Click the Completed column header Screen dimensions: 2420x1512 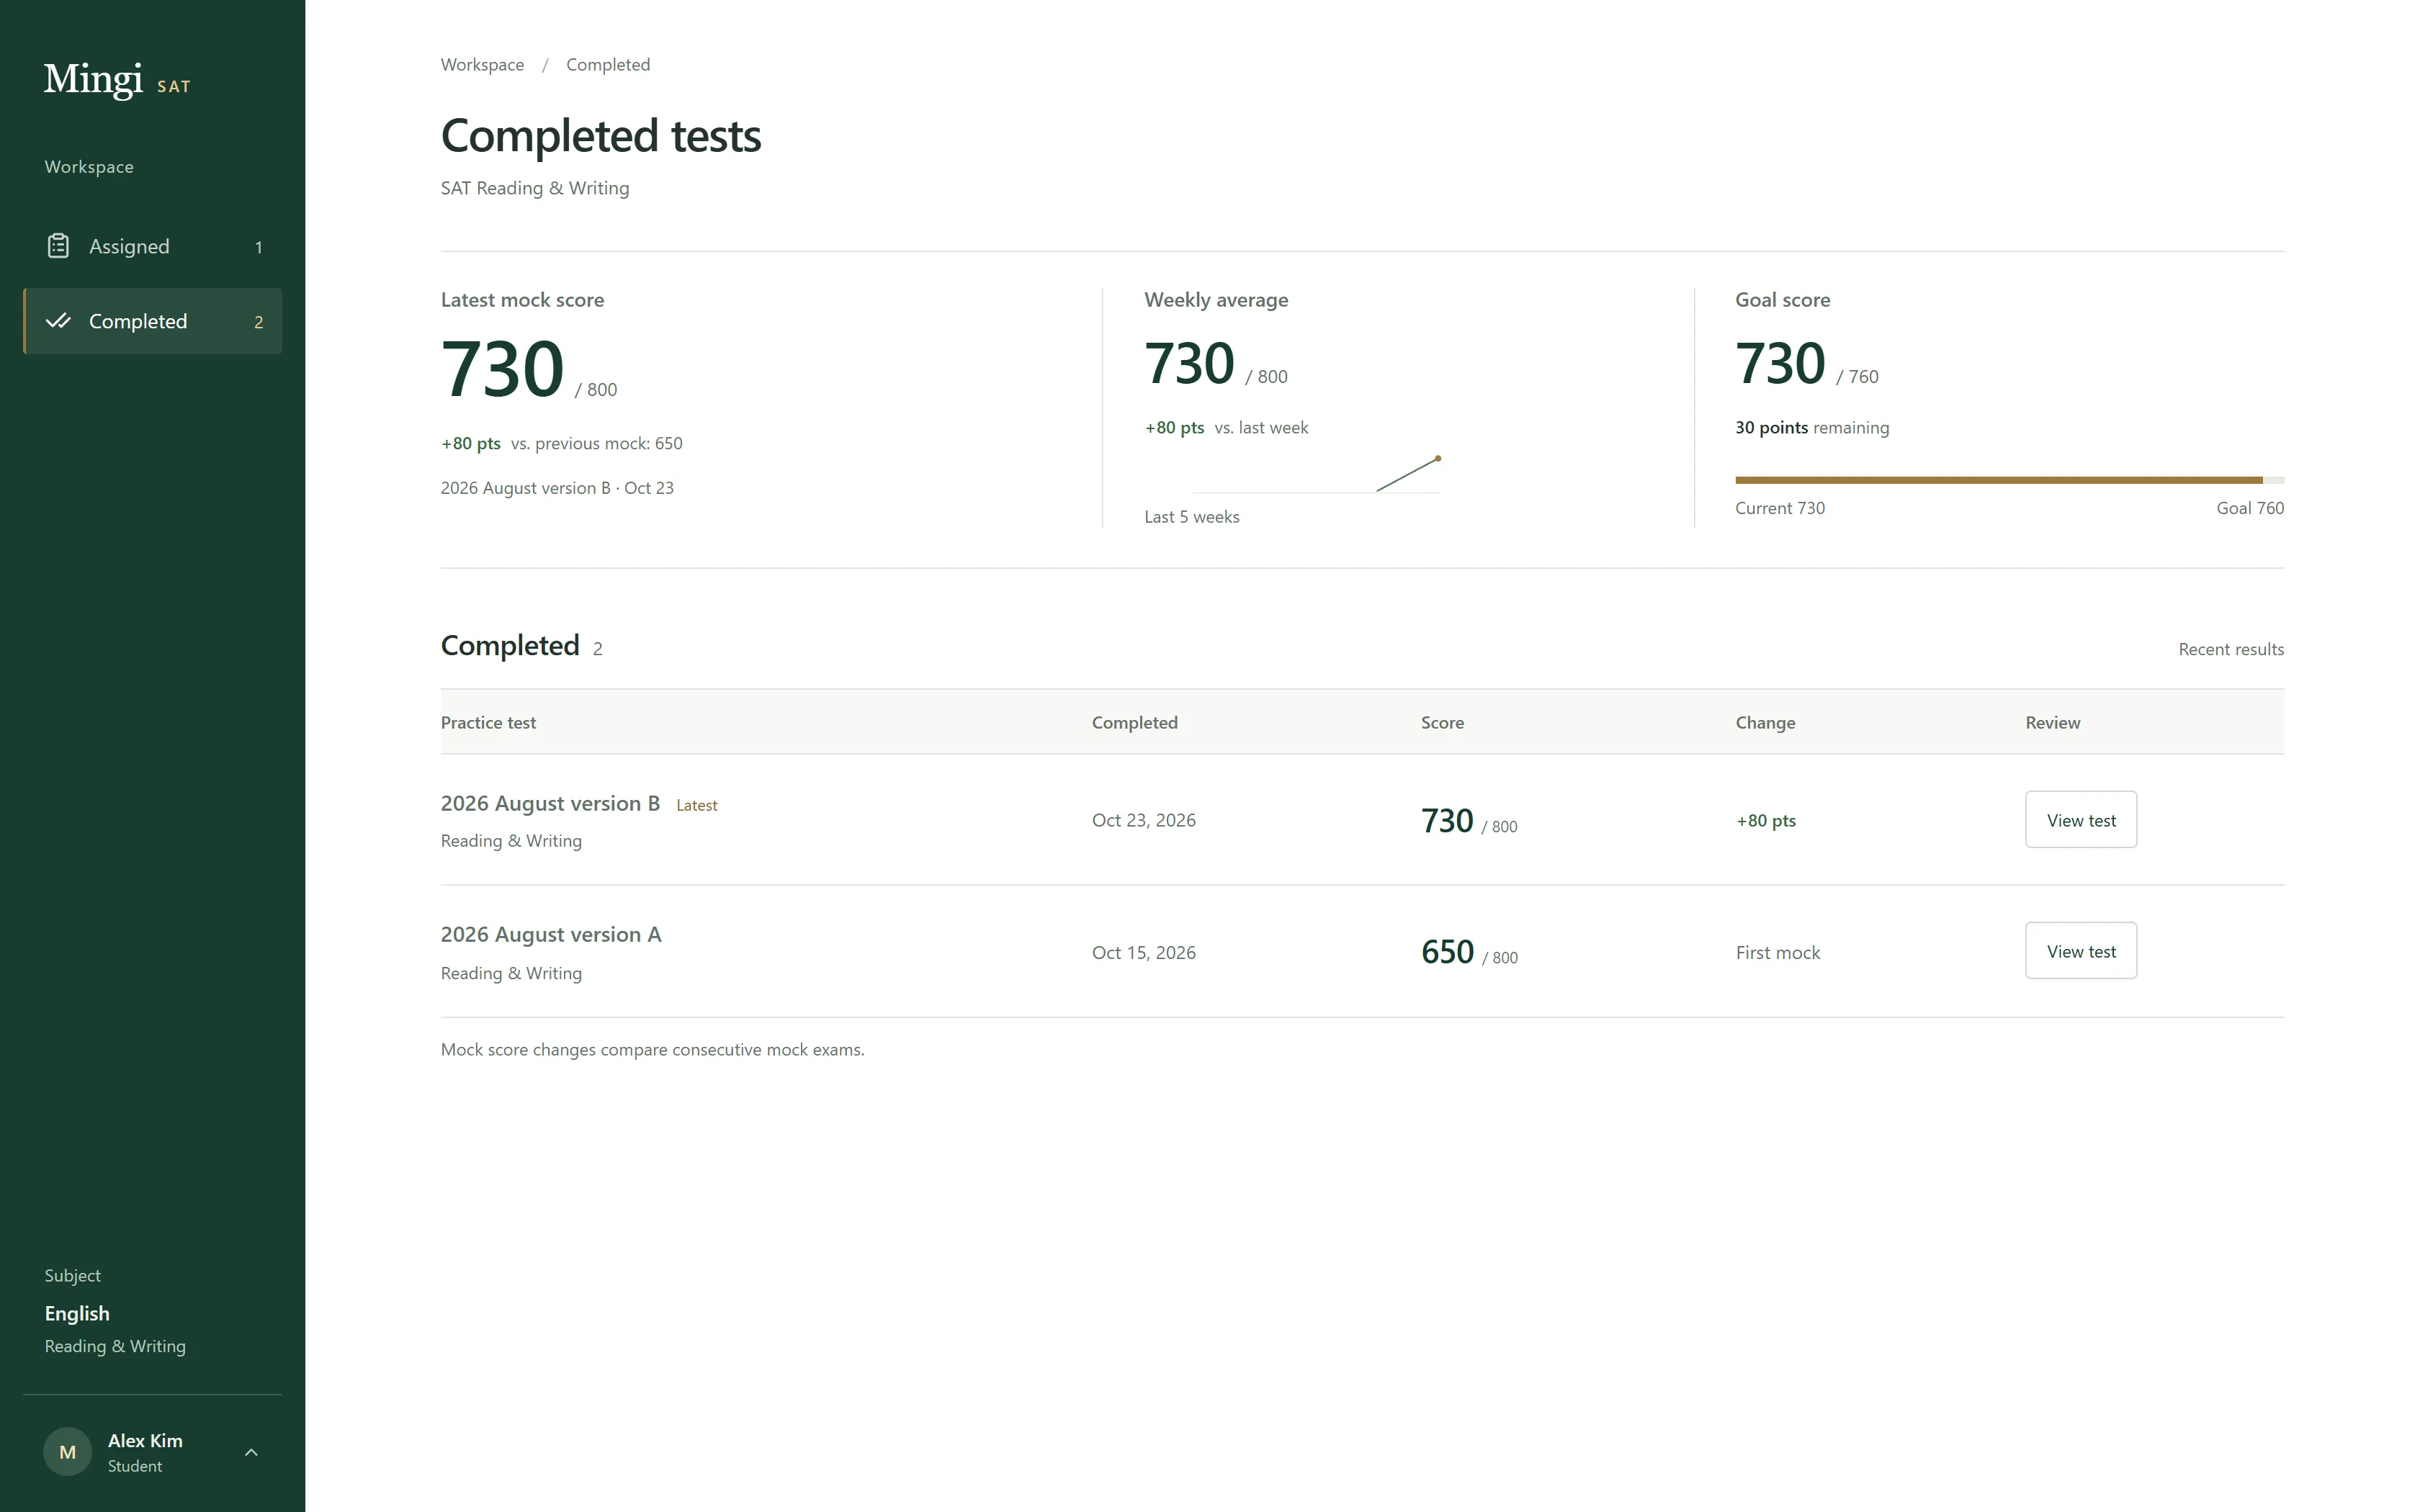pos(1134,723)
